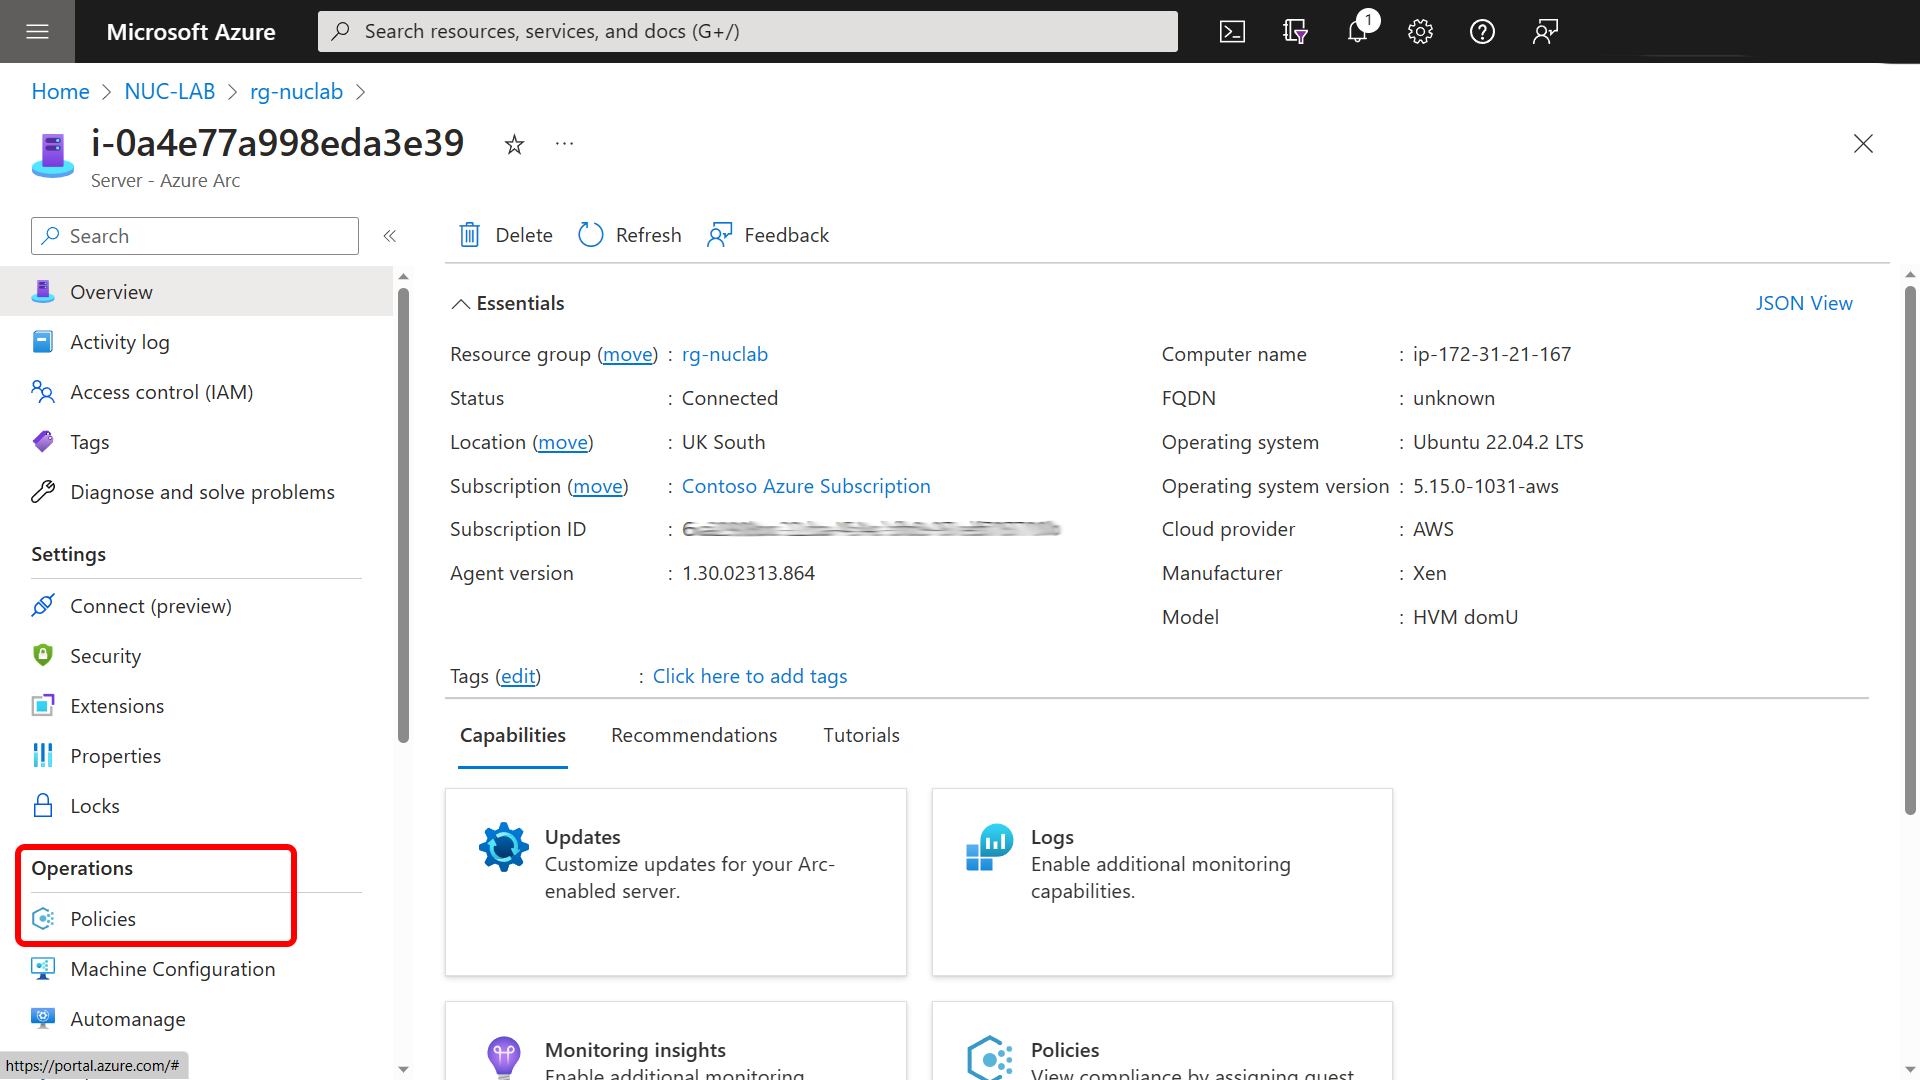The width and height of the screenshot is (1920, 1080).
Task: Open the Tags blade from sidebar
Action: [89, 441]
